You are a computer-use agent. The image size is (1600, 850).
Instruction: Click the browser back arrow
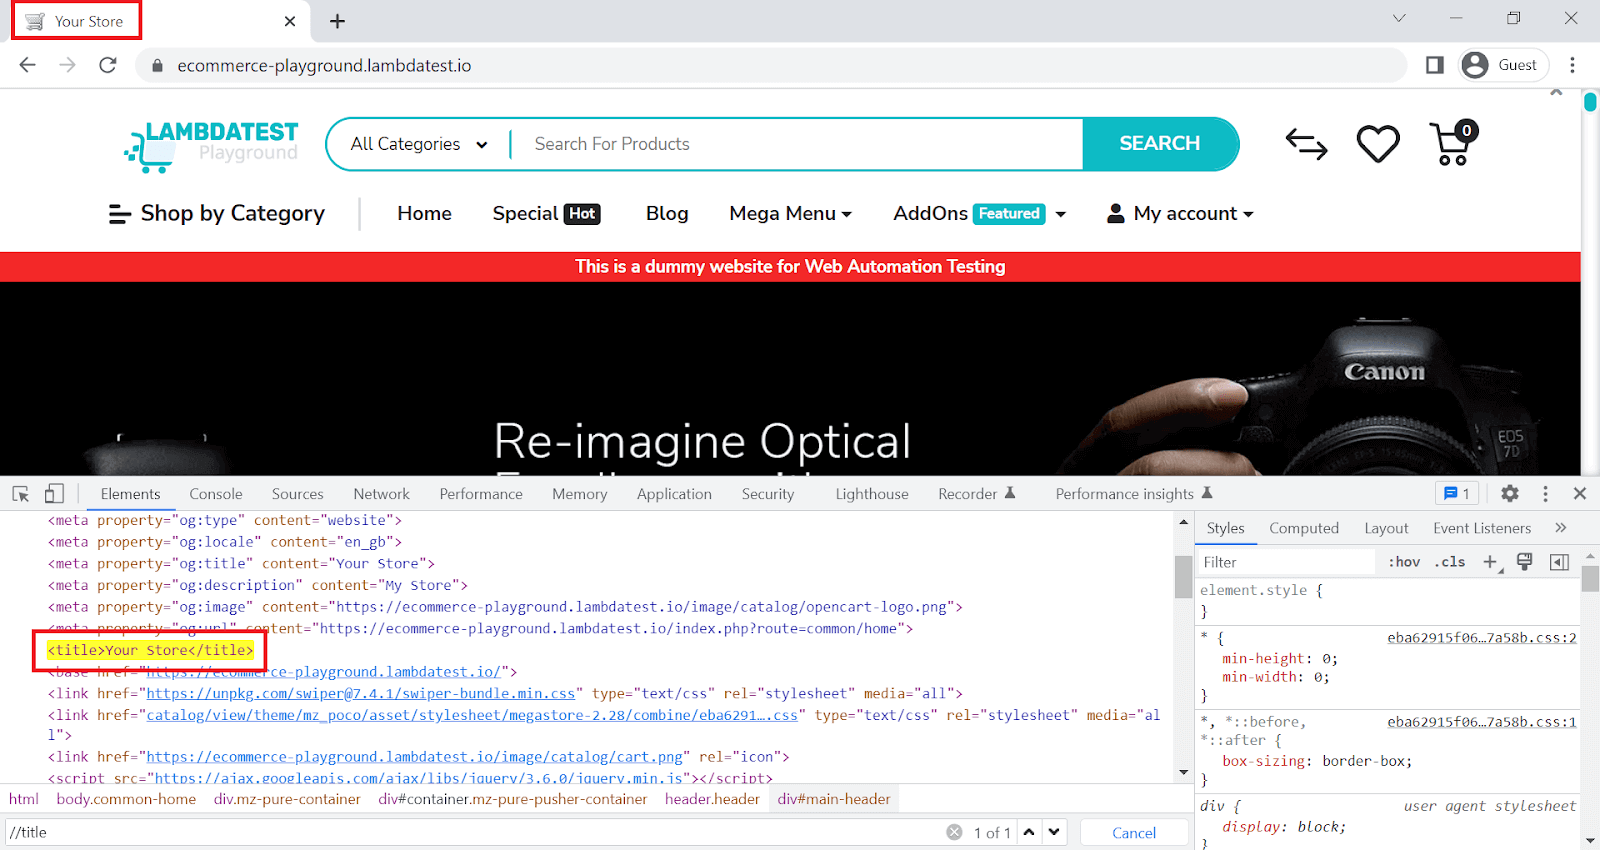click(x=27, y=65)
